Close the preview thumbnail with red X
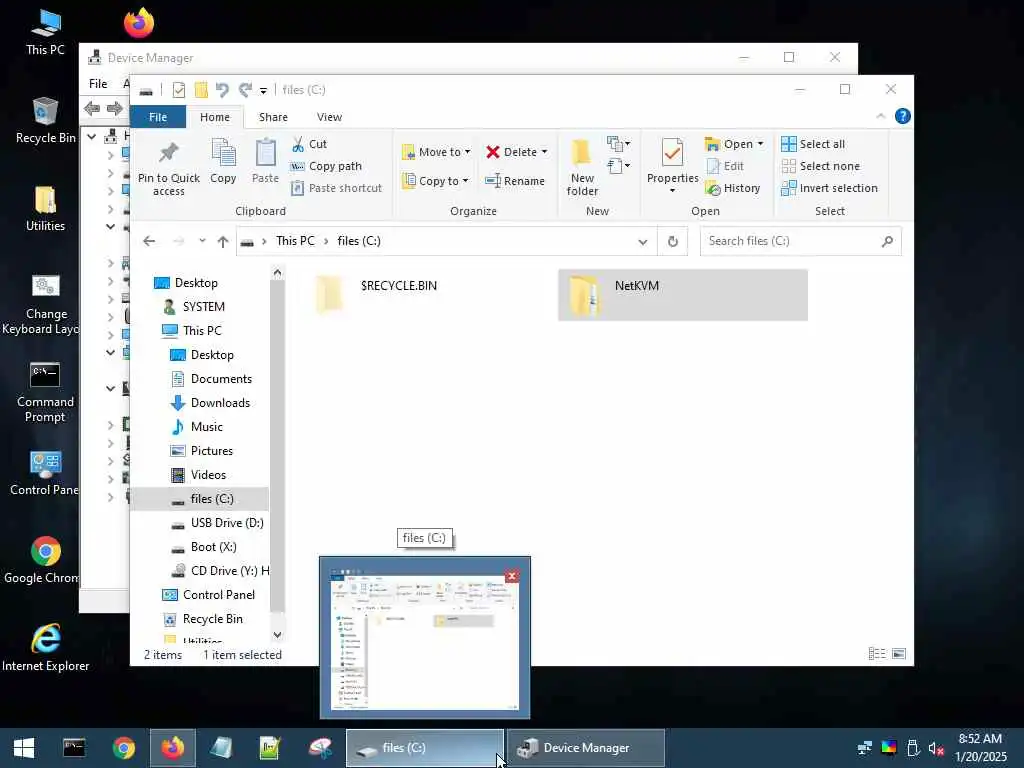The height and width of the screenshot is (768, 1024). [x=511, y=576]
